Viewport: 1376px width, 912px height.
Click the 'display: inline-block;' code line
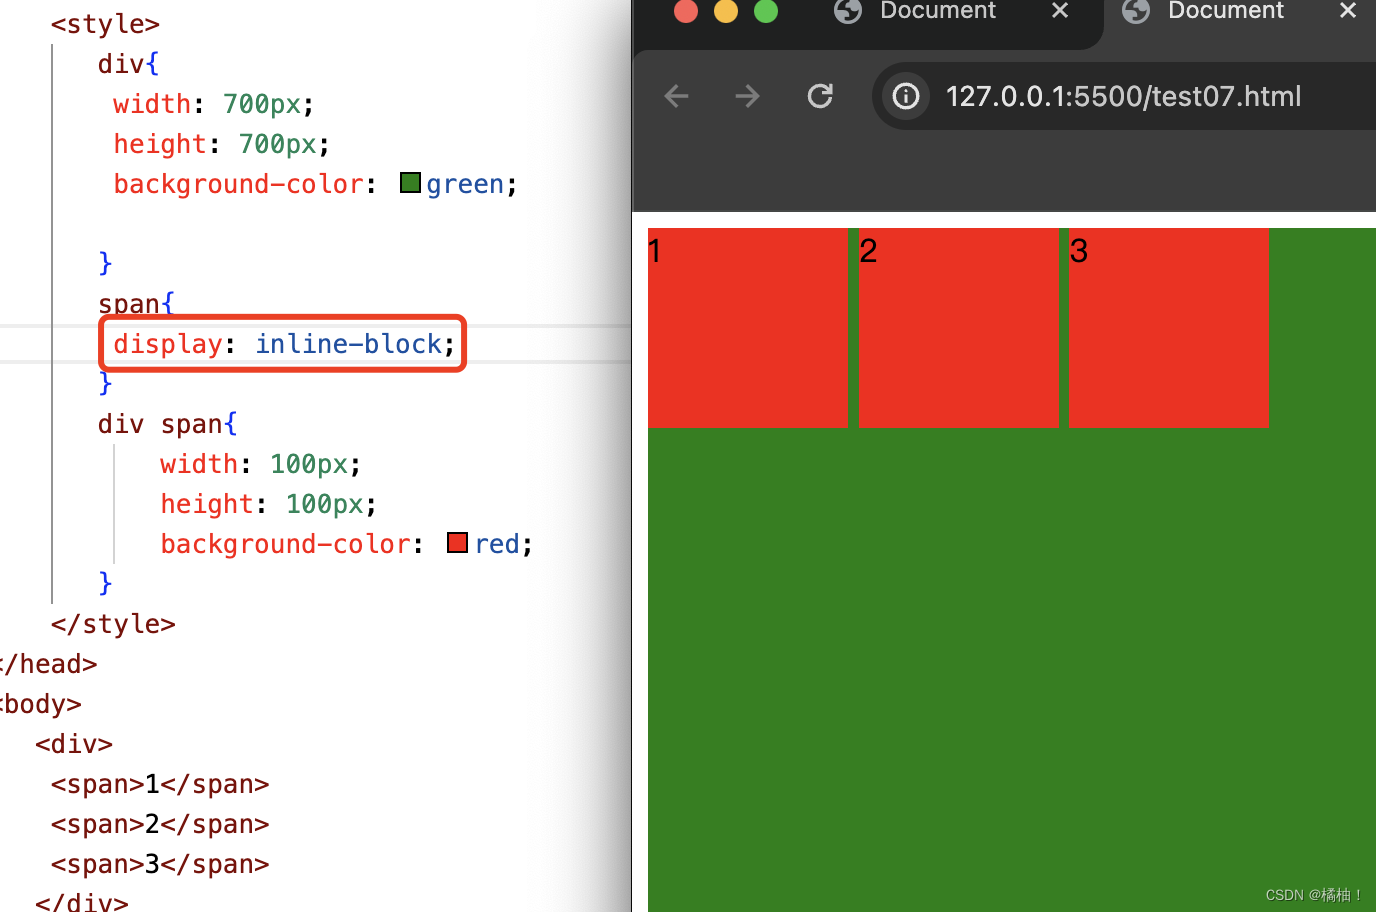click(284, 344)
